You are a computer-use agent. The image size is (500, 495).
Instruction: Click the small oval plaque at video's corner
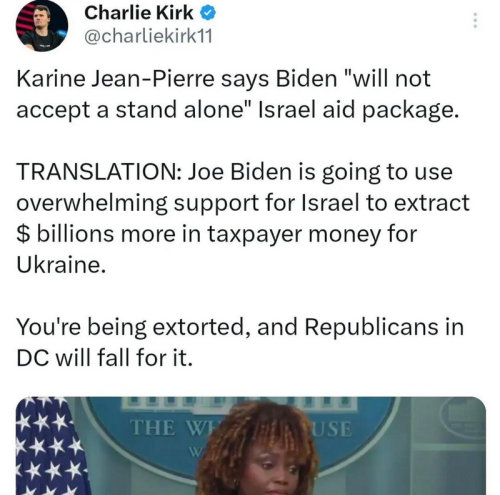(464, 419)
